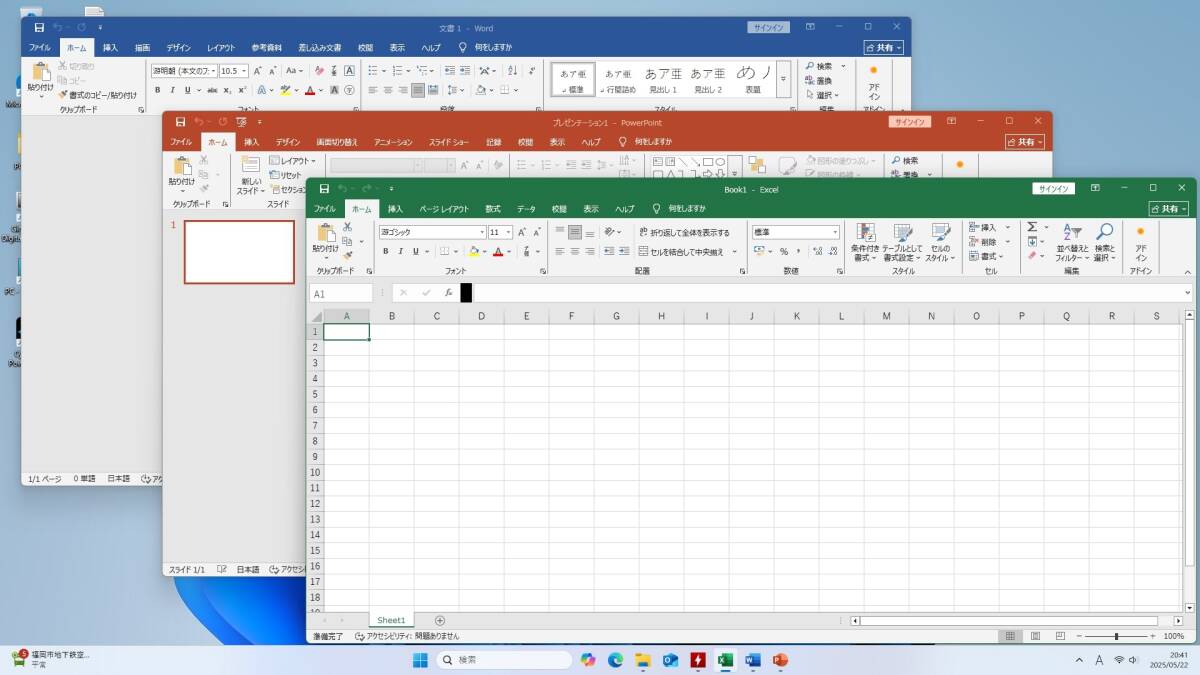Select Normal view button in Excel's status bar
Image resolution: width=1200 pixels, height=675 pixels.
1010,636
